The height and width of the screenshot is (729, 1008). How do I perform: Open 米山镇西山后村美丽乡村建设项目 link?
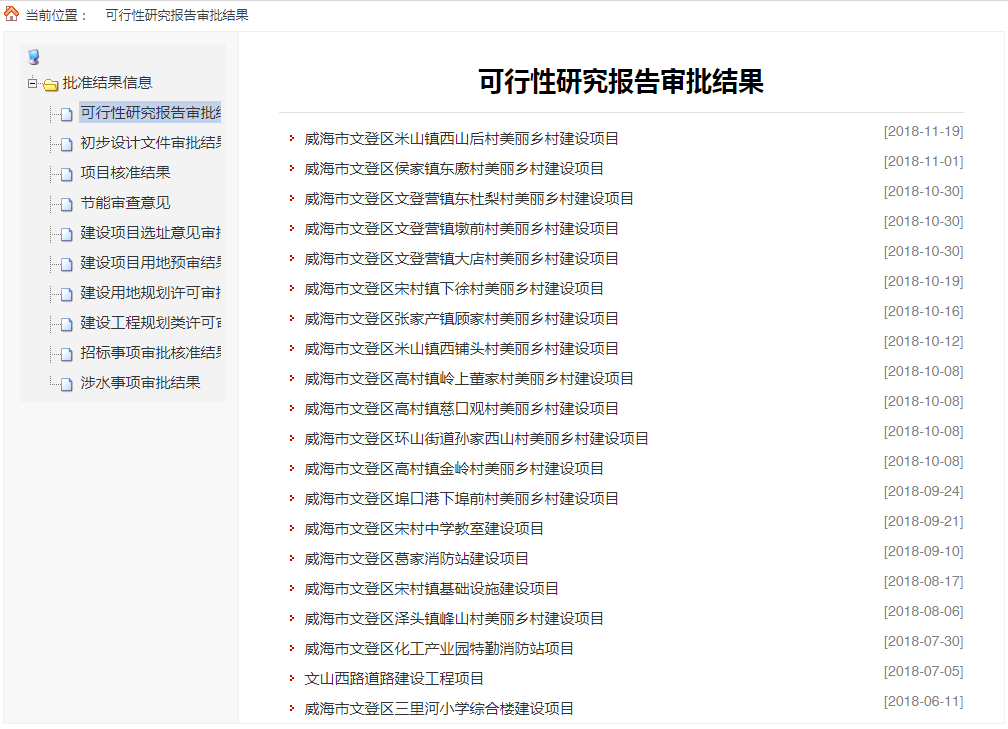(461, 139)
